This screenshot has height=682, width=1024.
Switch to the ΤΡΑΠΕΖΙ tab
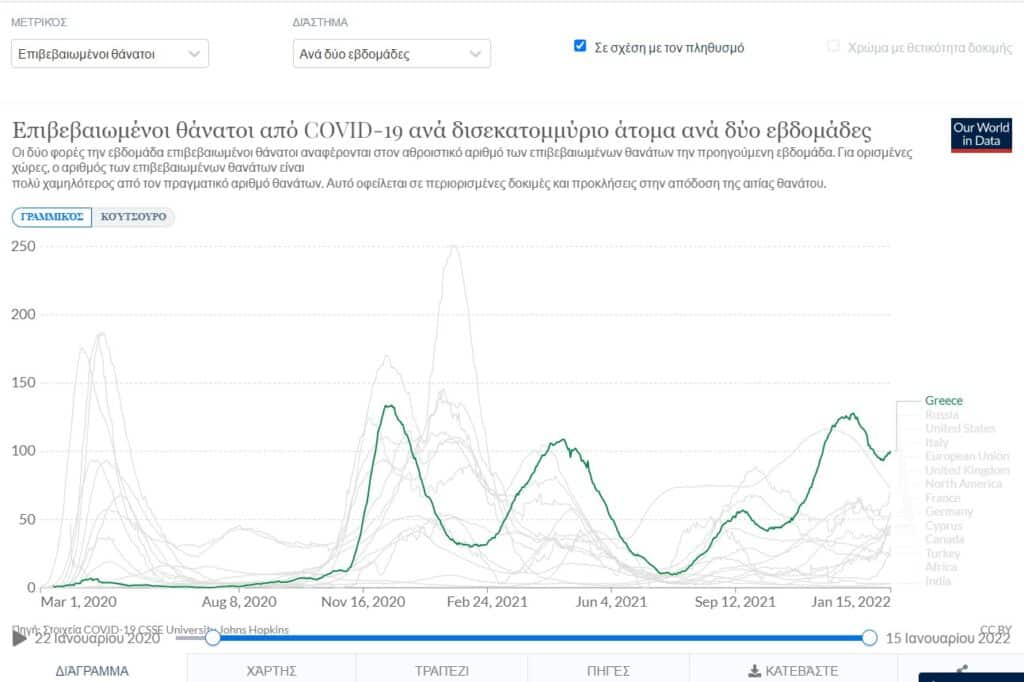coord(442,671)
